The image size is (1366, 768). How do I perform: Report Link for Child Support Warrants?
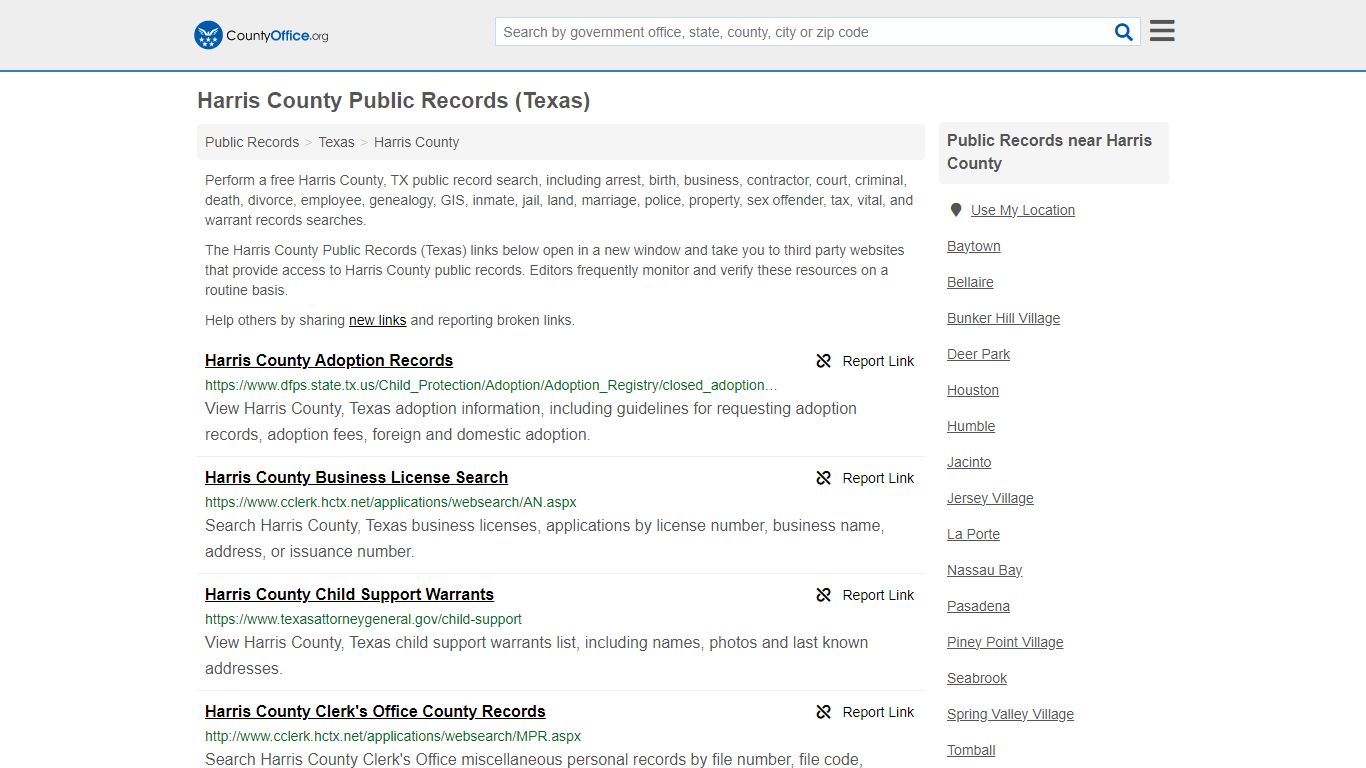tap(878, 595)
